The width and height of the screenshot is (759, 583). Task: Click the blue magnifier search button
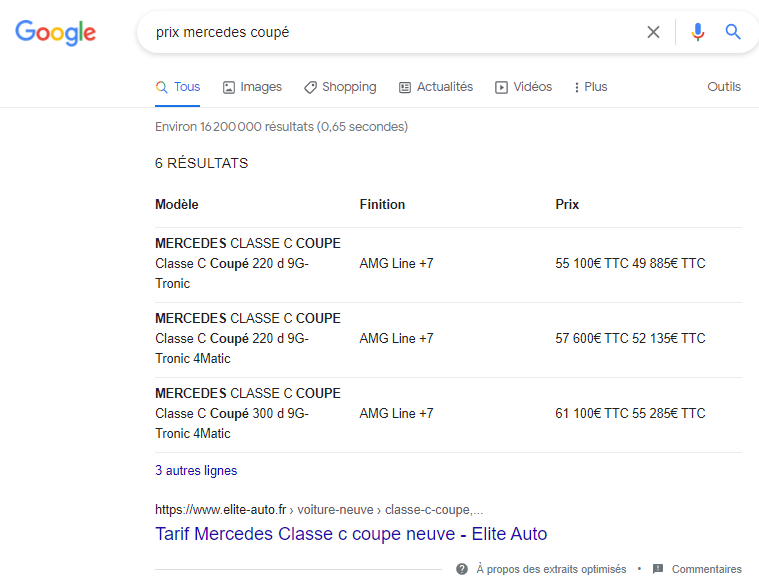[733, 32]
